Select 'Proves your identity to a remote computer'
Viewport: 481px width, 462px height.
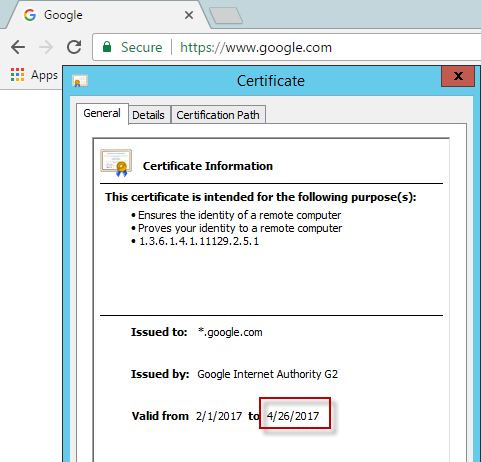[240, 228]
